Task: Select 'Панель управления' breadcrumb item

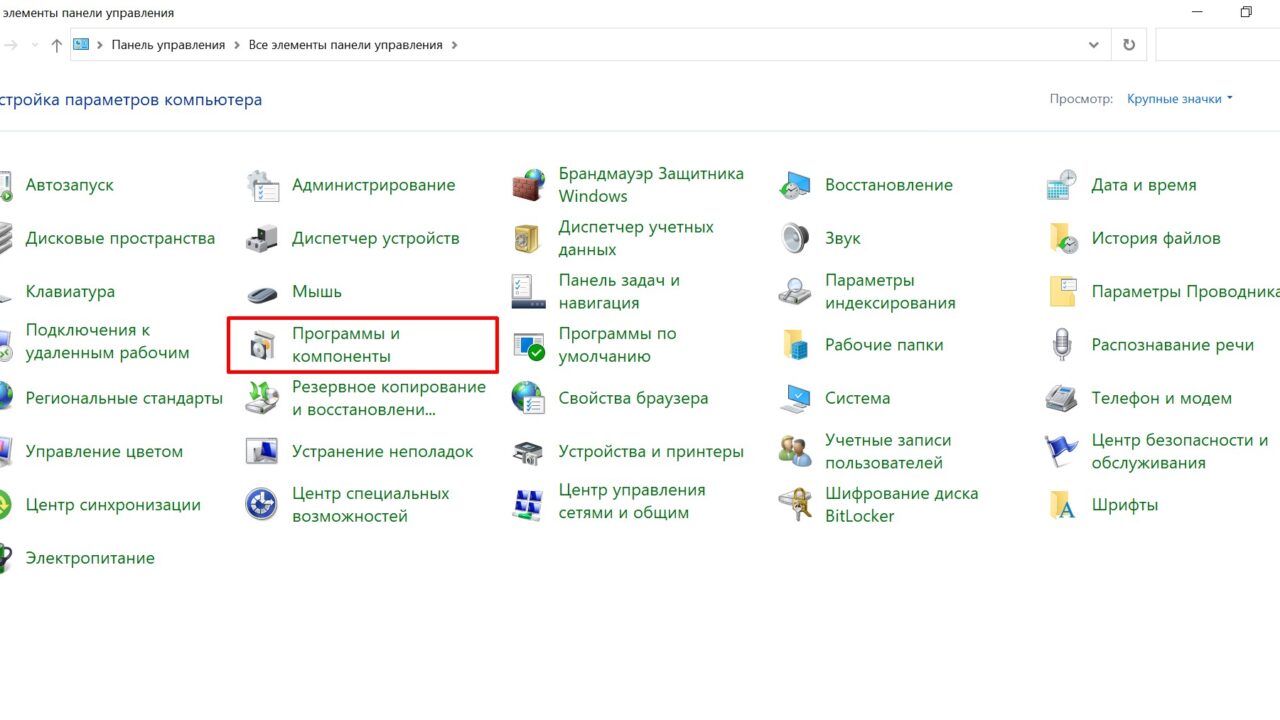Action: click(169, 45)
